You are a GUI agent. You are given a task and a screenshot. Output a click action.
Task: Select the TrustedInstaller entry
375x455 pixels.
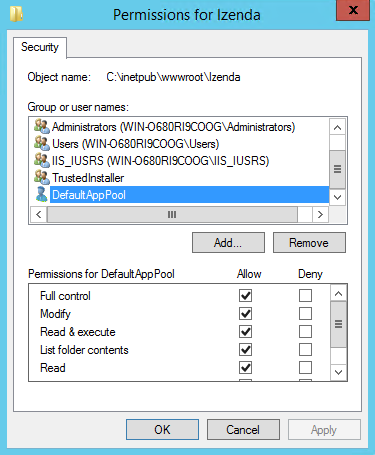click(x=88, y=178)
